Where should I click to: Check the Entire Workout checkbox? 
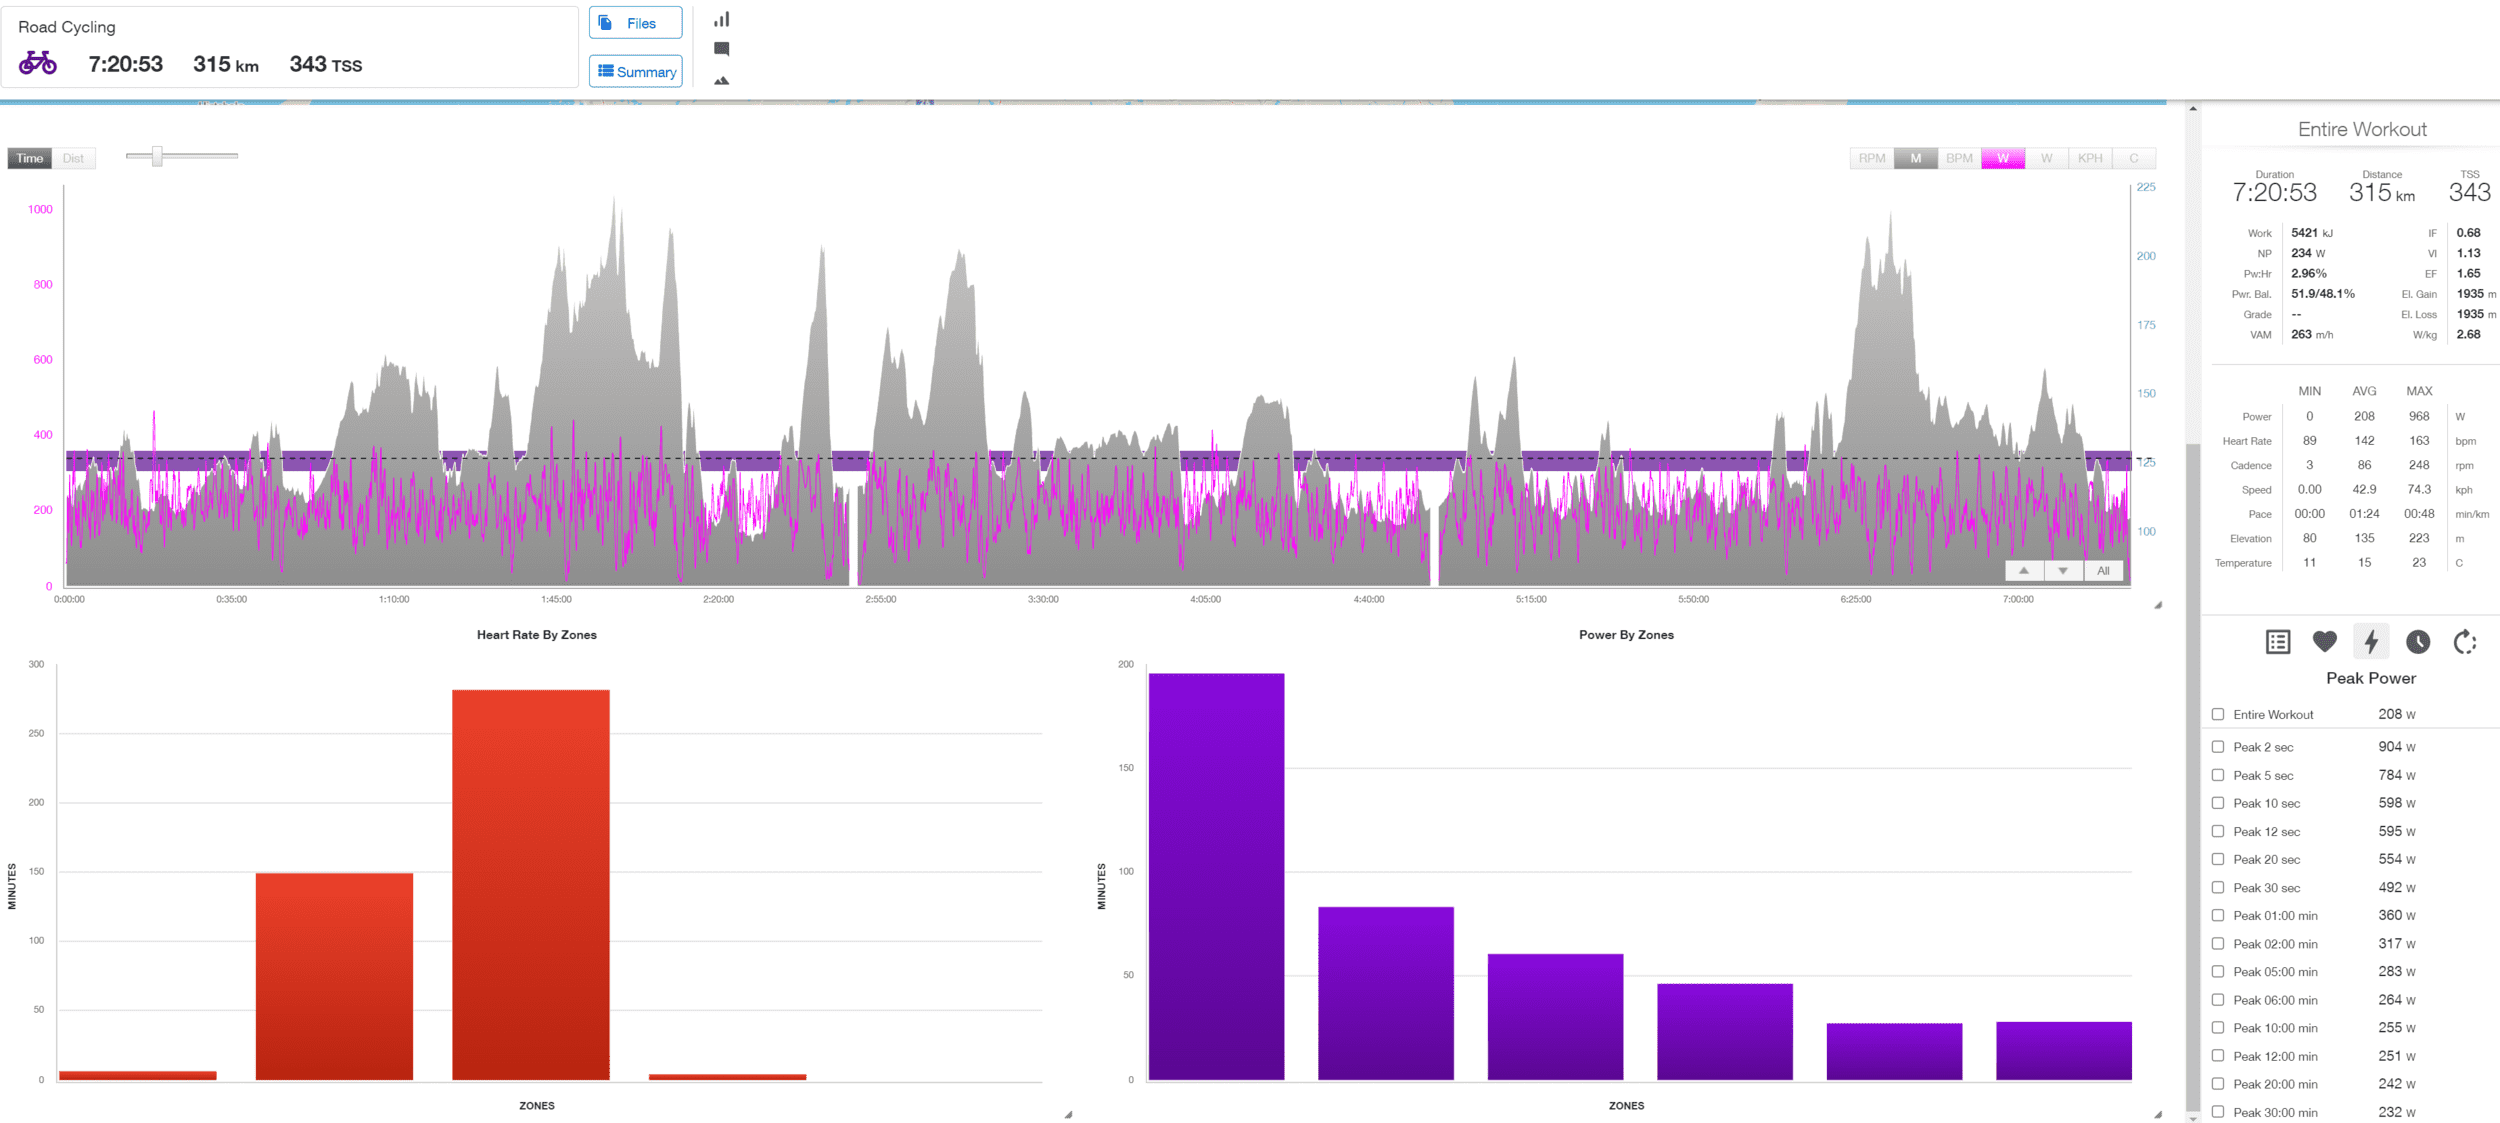point(2218,715)
